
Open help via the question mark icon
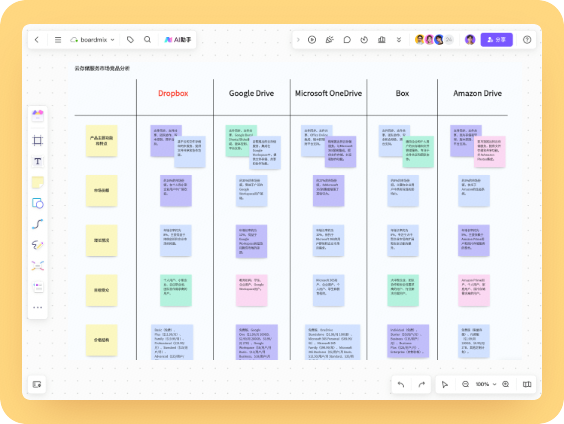click(x=527, y=40)
